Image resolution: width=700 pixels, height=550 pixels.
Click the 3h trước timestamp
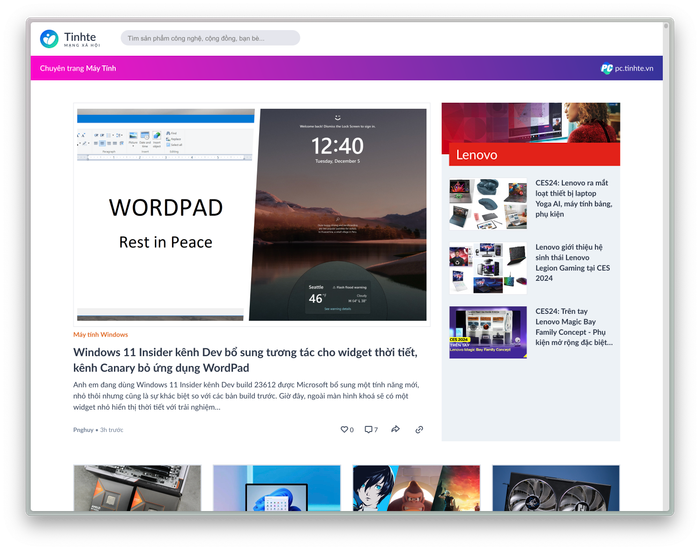point(112,430)
